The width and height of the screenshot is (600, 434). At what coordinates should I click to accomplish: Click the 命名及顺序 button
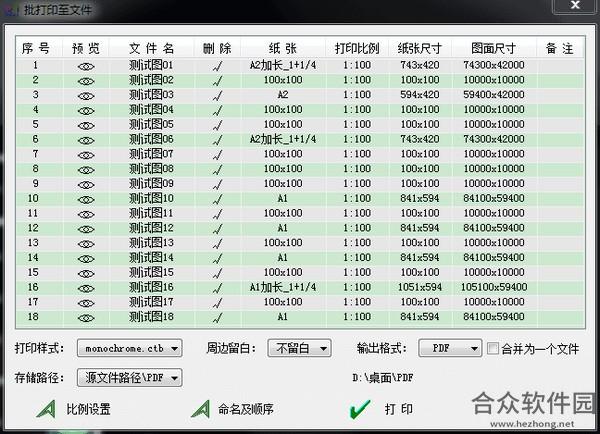click(x=233, y=409)
